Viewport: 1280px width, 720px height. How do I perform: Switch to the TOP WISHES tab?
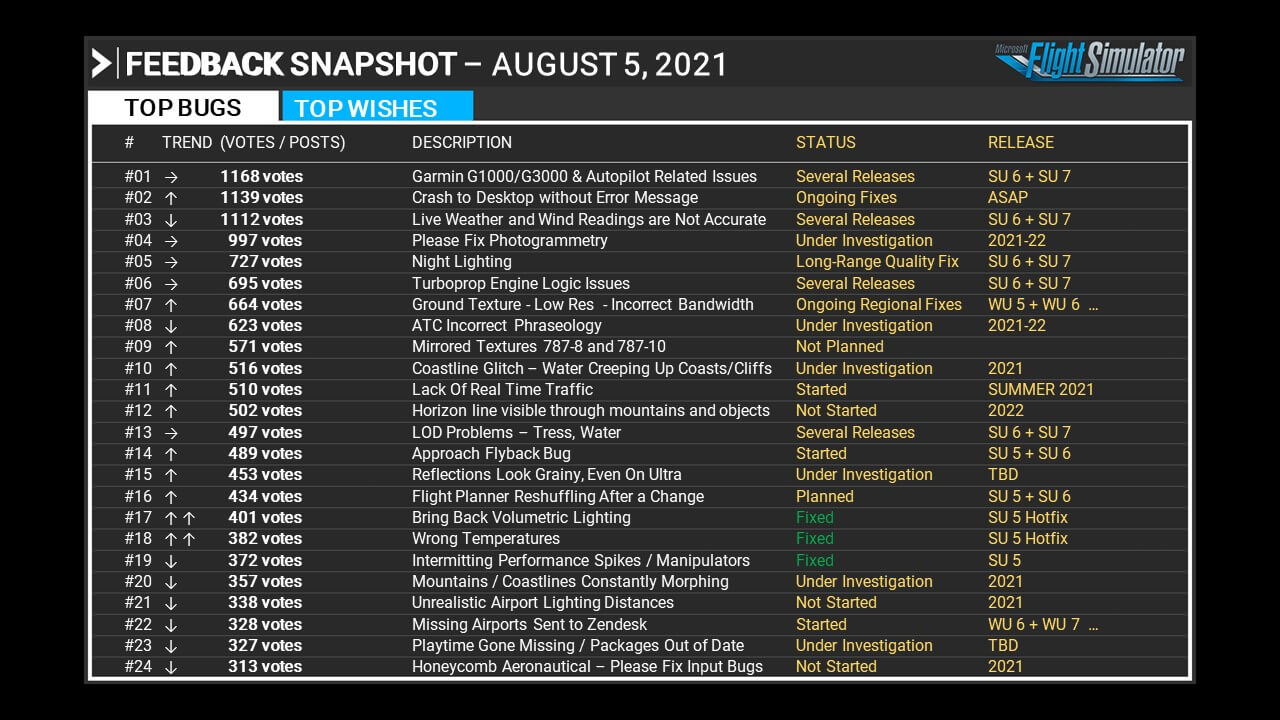coord(377,107)
